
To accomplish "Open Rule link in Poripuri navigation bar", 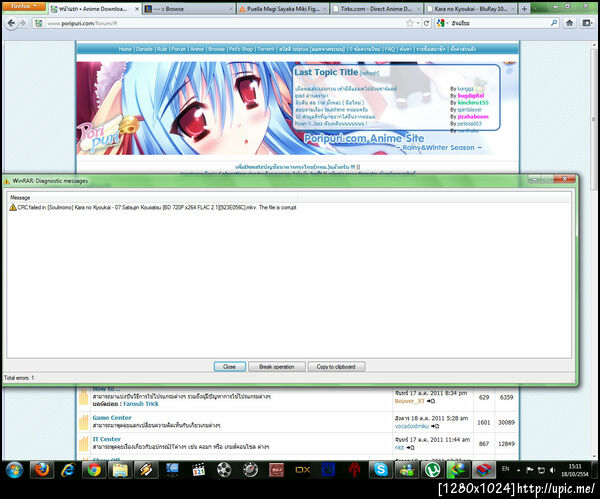I will 162,49.
